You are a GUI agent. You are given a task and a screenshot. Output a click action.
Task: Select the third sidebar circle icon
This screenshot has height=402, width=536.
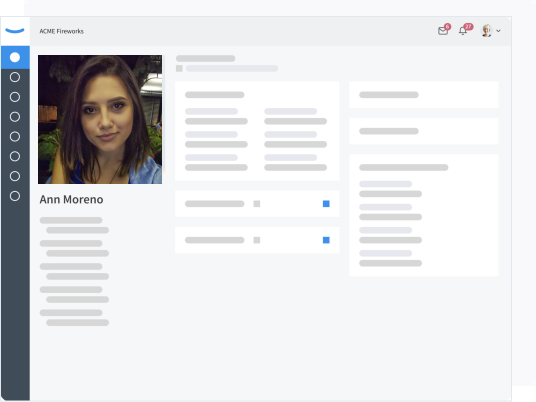15,97
